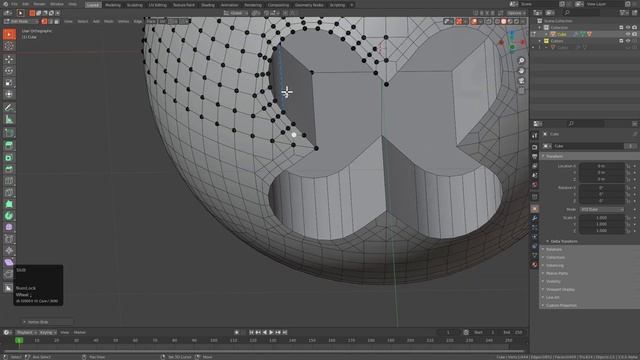Open the Transform orientation Global dropdown
This screenshot has width=640, height=360.
pyautogui.click(x=236, y=13)
